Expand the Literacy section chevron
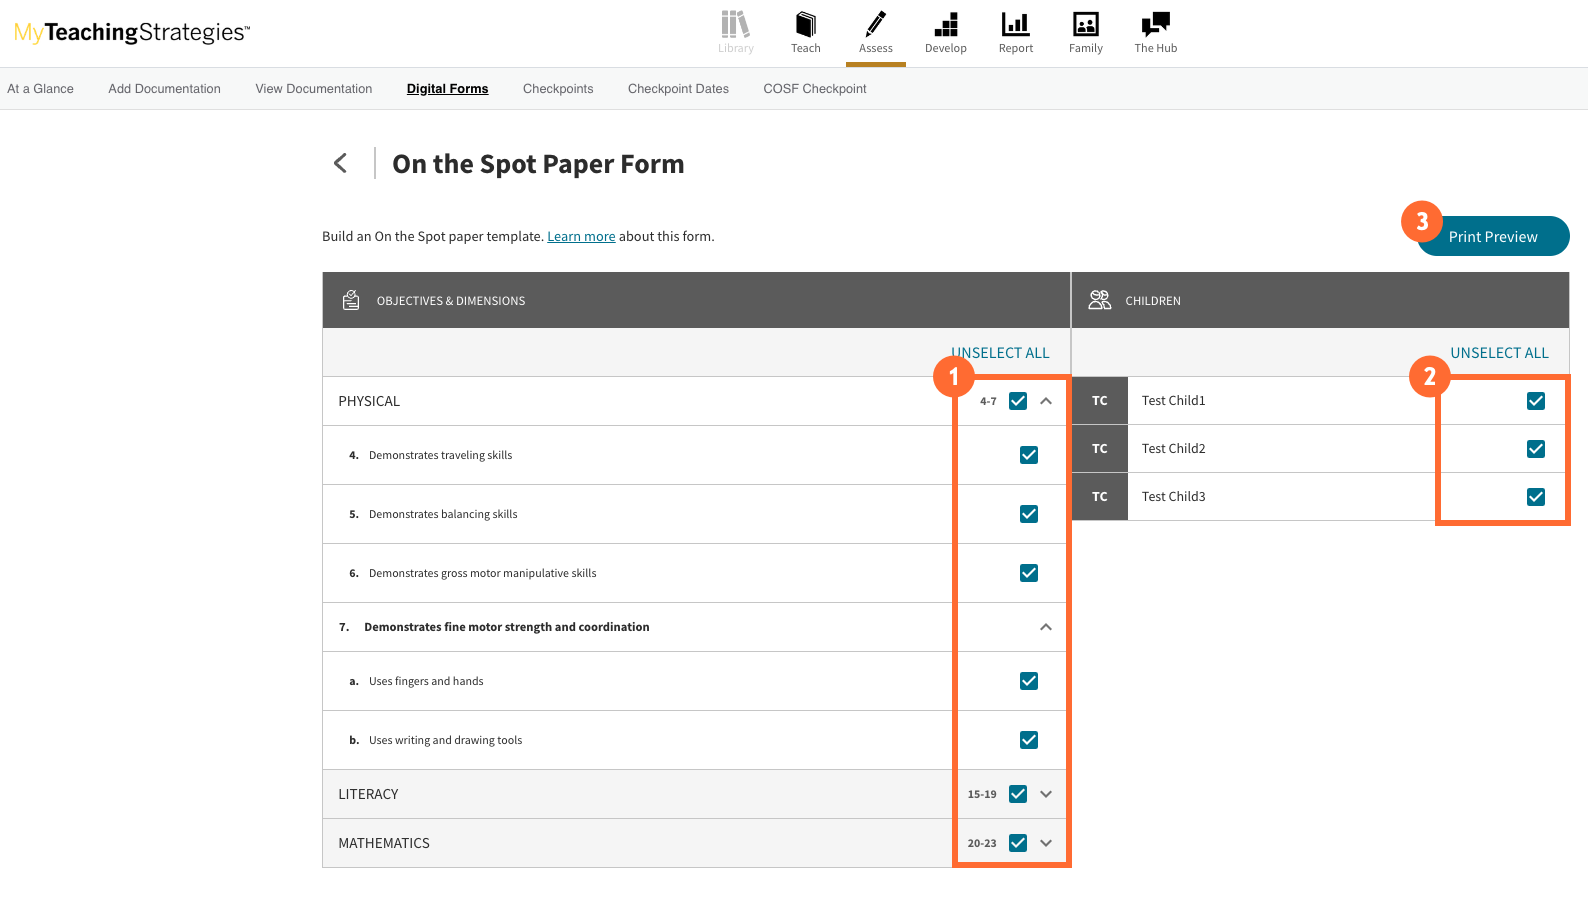The image size is (1588, 904). tap(1046, 794)
